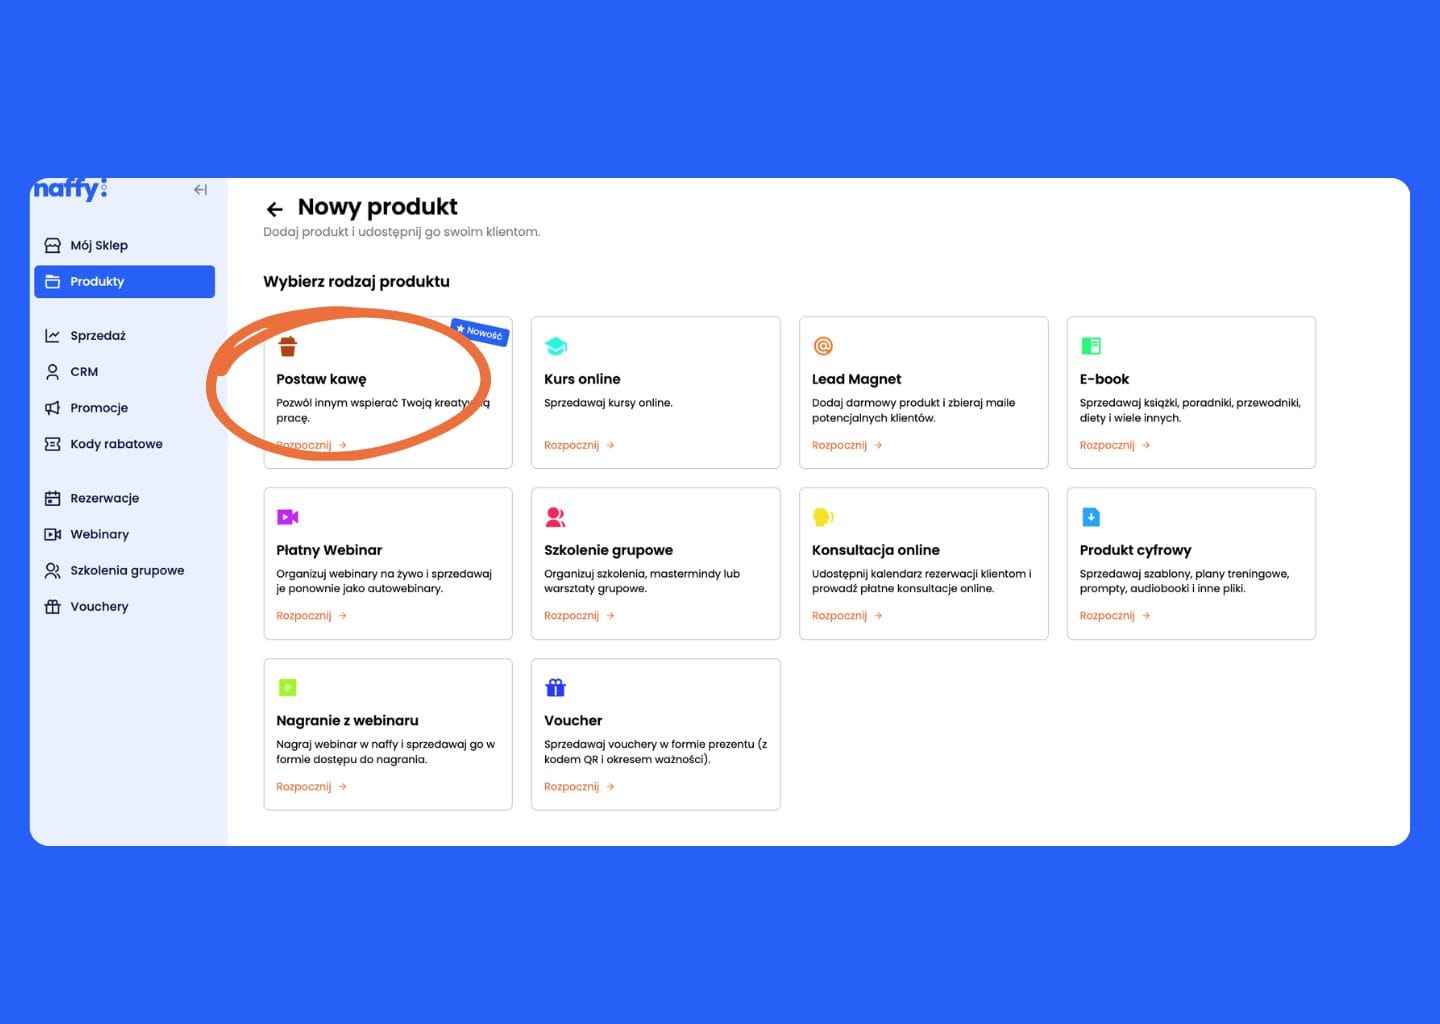Click the green book E-book icon
Image resolution: width=1440 pixels, height=1024 pixels.
1091,346
